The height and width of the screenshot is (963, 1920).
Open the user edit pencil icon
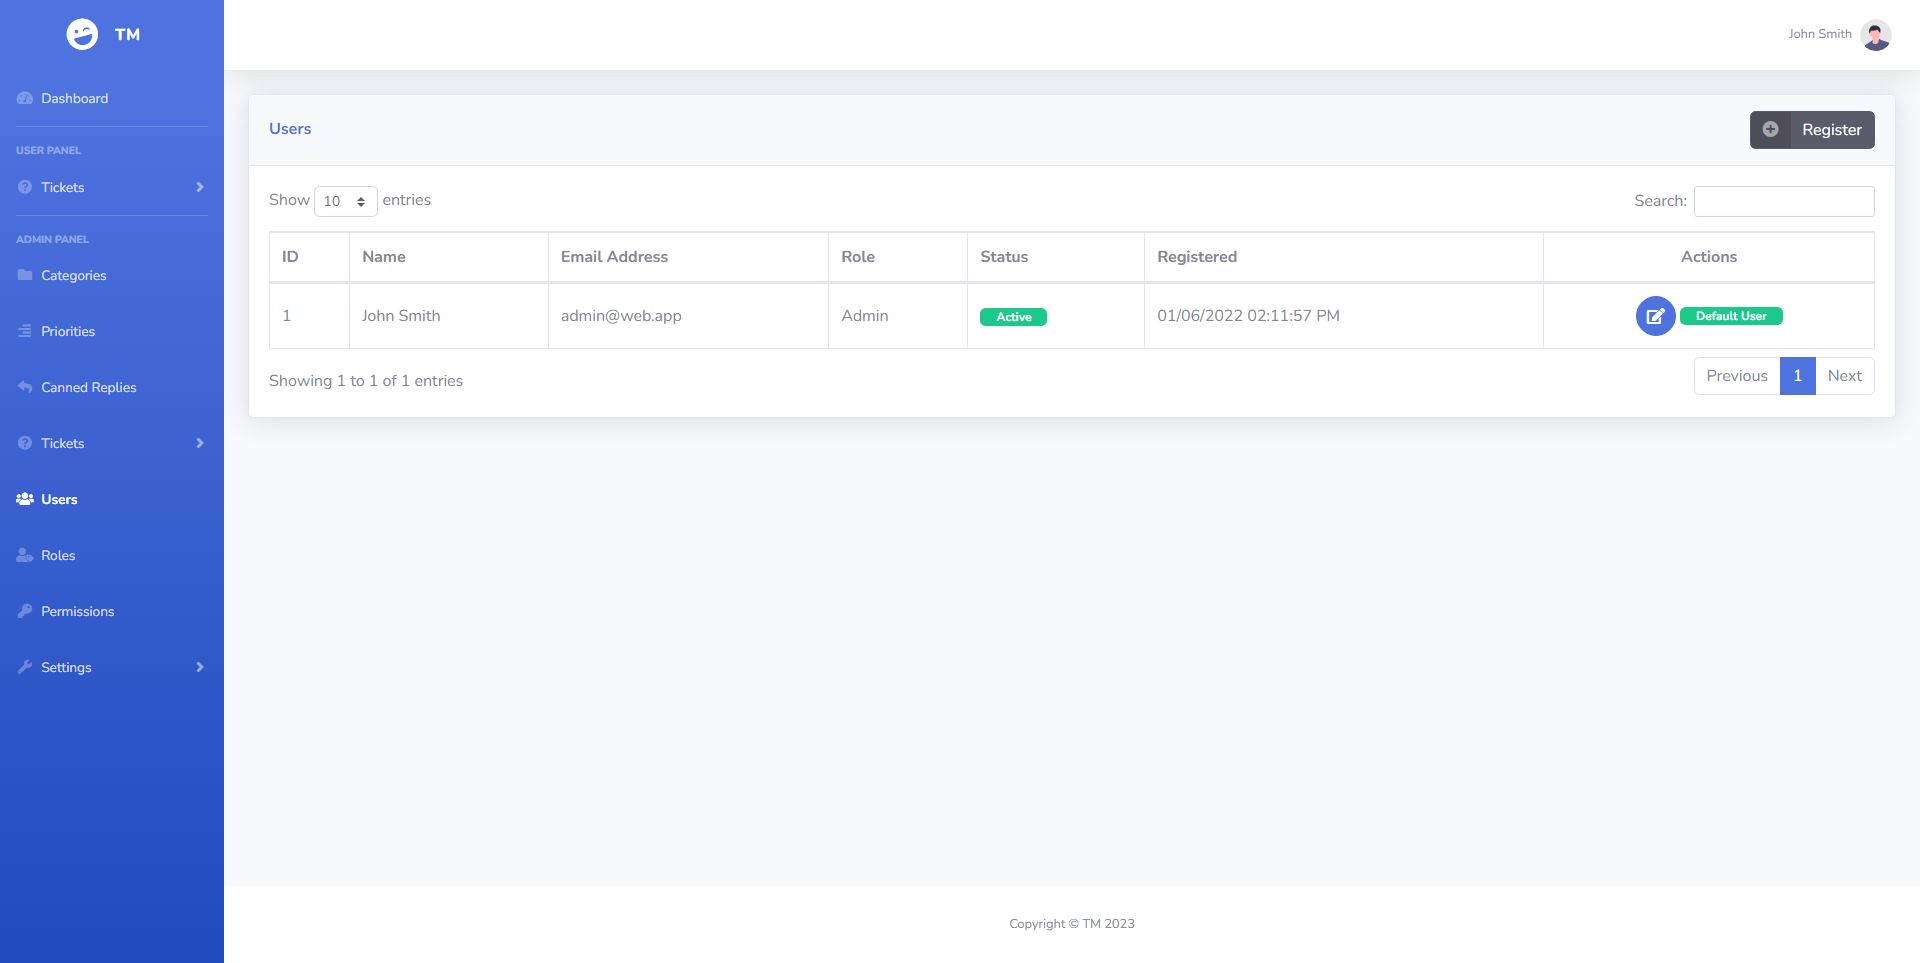[x=1655, y=316]
